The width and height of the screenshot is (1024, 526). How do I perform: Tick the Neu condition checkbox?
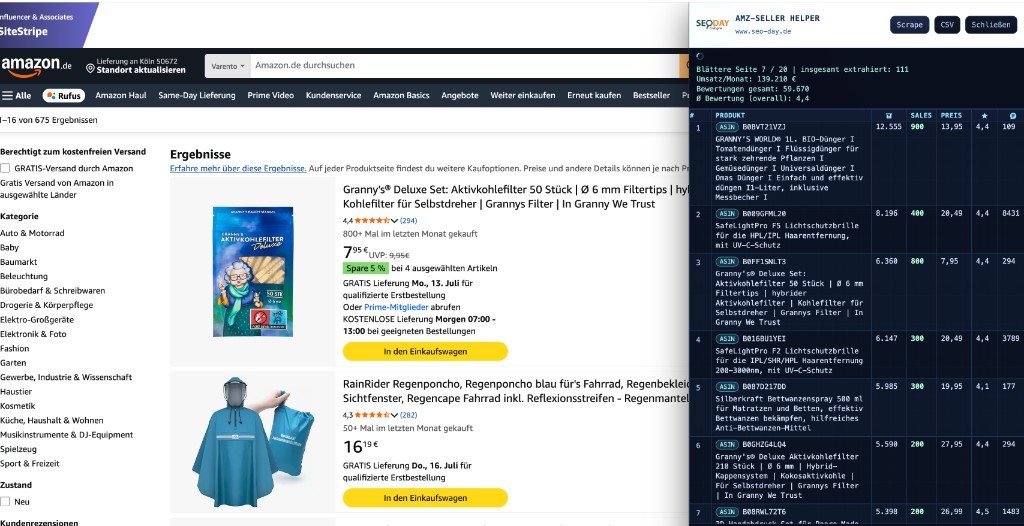click(x=5, y=501)
